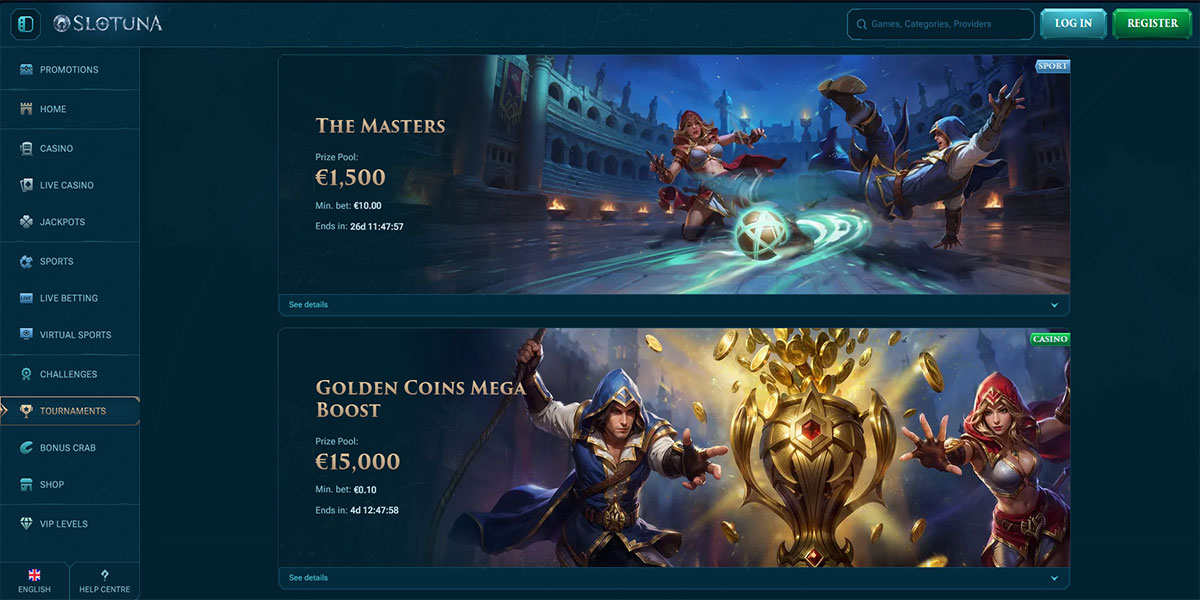
Task: Open the Help Centre button
Action: (x=105, y=580)
